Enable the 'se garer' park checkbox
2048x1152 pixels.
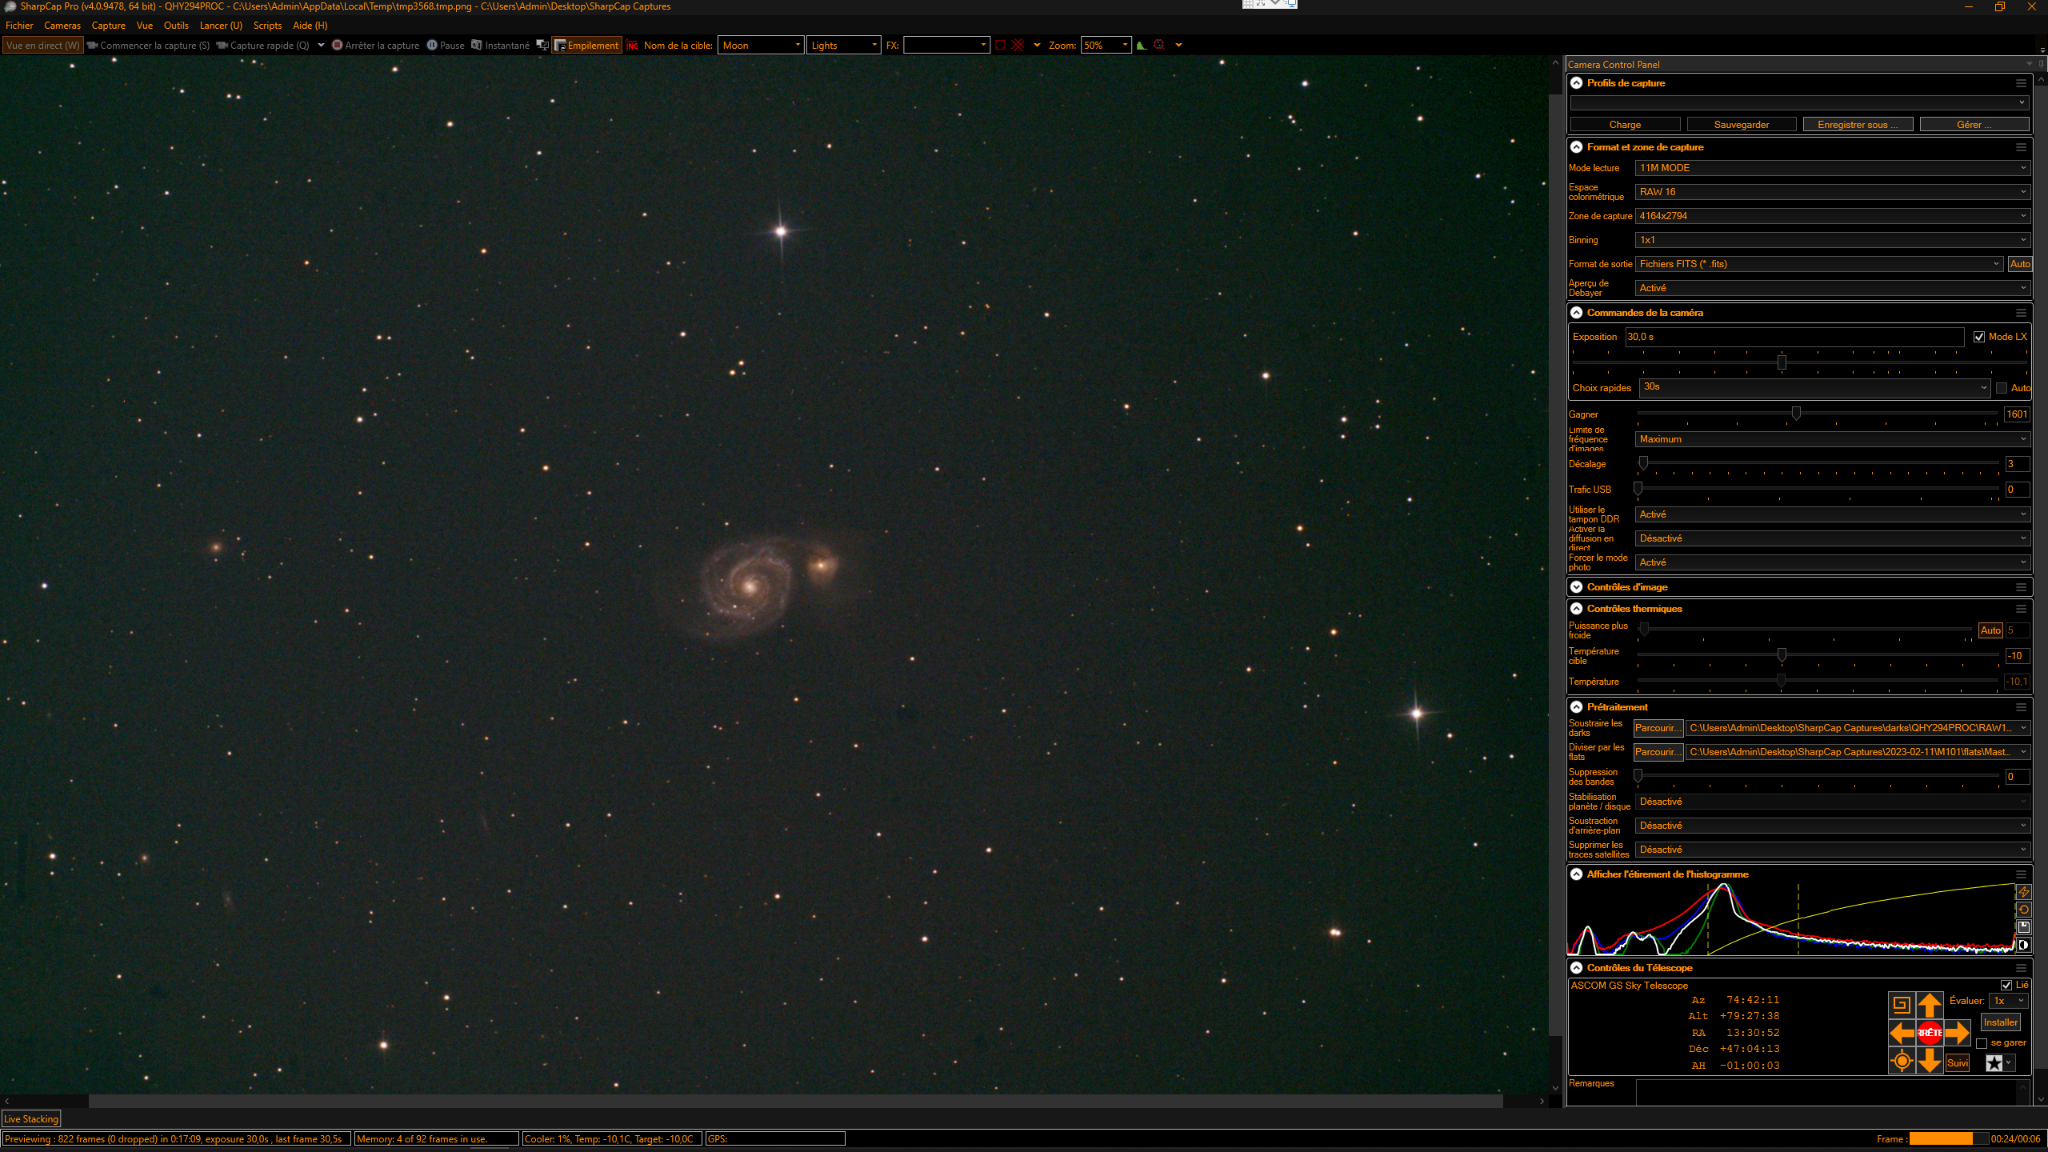click(x=1982, y=1043)
